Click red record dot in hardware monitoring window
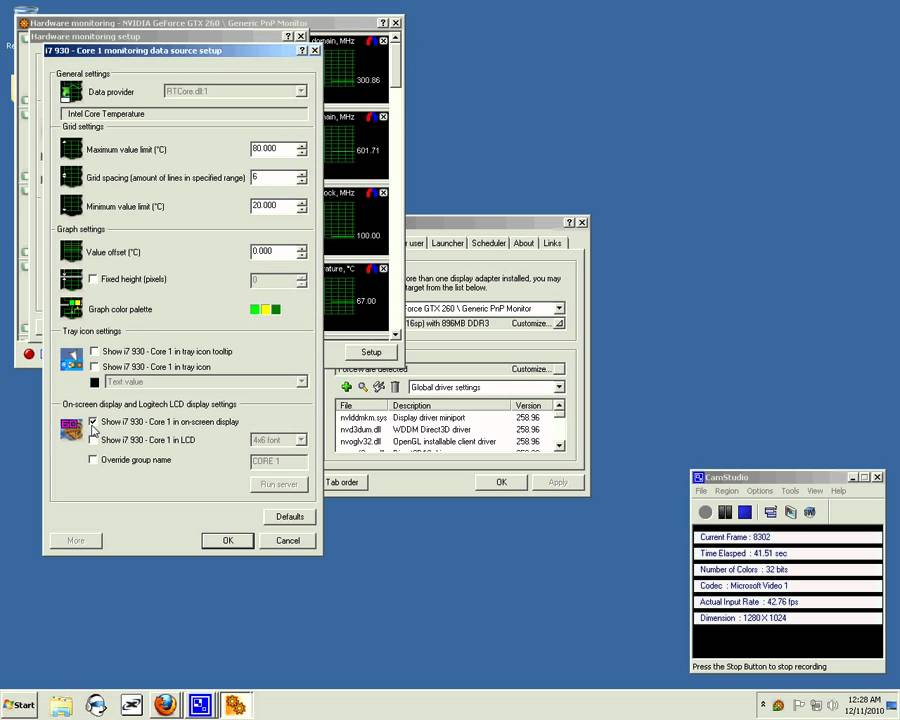 (x=29, y=354)
